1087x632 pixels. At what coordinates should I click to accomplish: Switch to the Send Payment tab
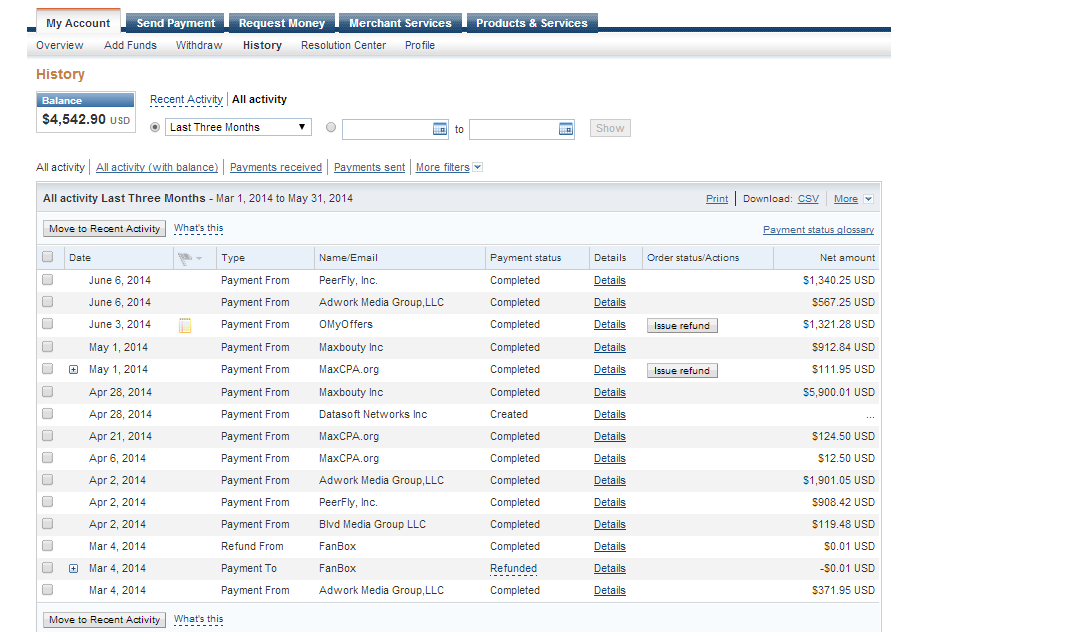(175, 23)
